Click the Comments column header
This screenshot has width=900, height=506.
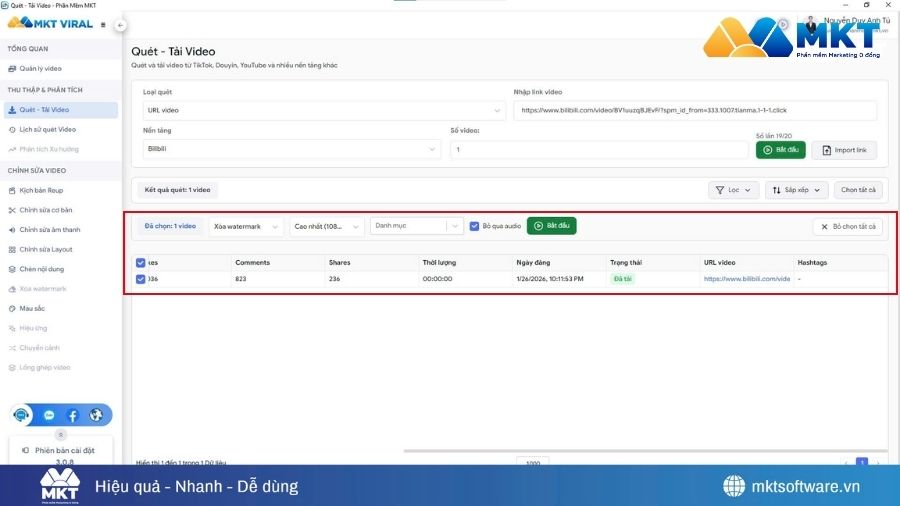pyautogui.click(x=253, y=263)
